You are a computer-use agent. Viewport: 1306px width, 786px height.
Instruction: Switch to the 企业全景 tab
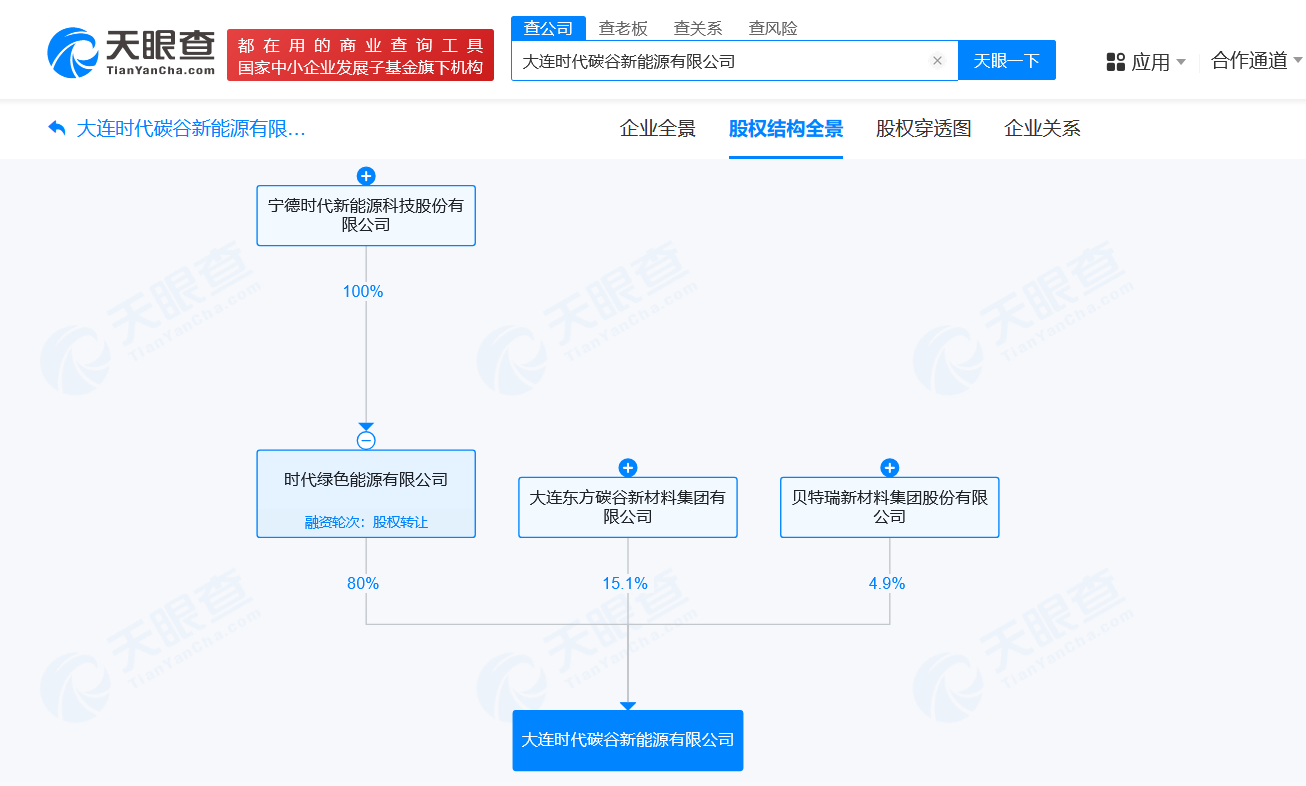point(658,129)
